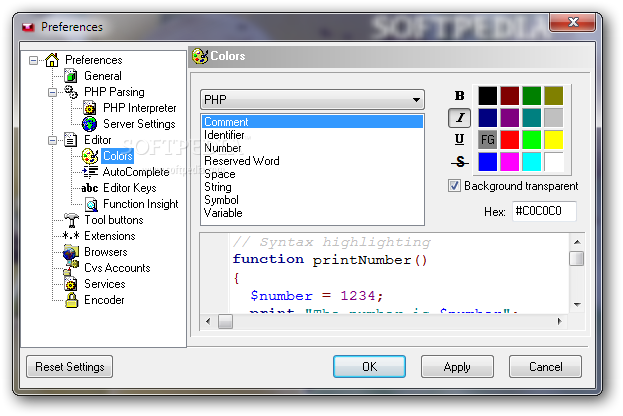Click the *.* icon for Extensions

coord(71,236)
